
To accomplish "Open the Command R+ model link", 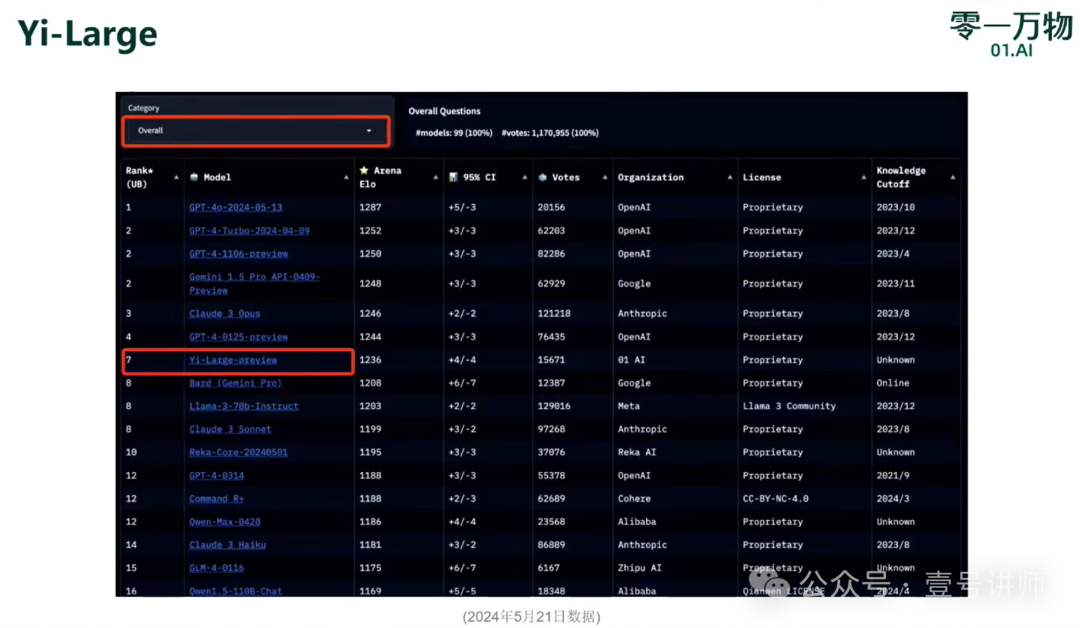I will pos(217,499).
